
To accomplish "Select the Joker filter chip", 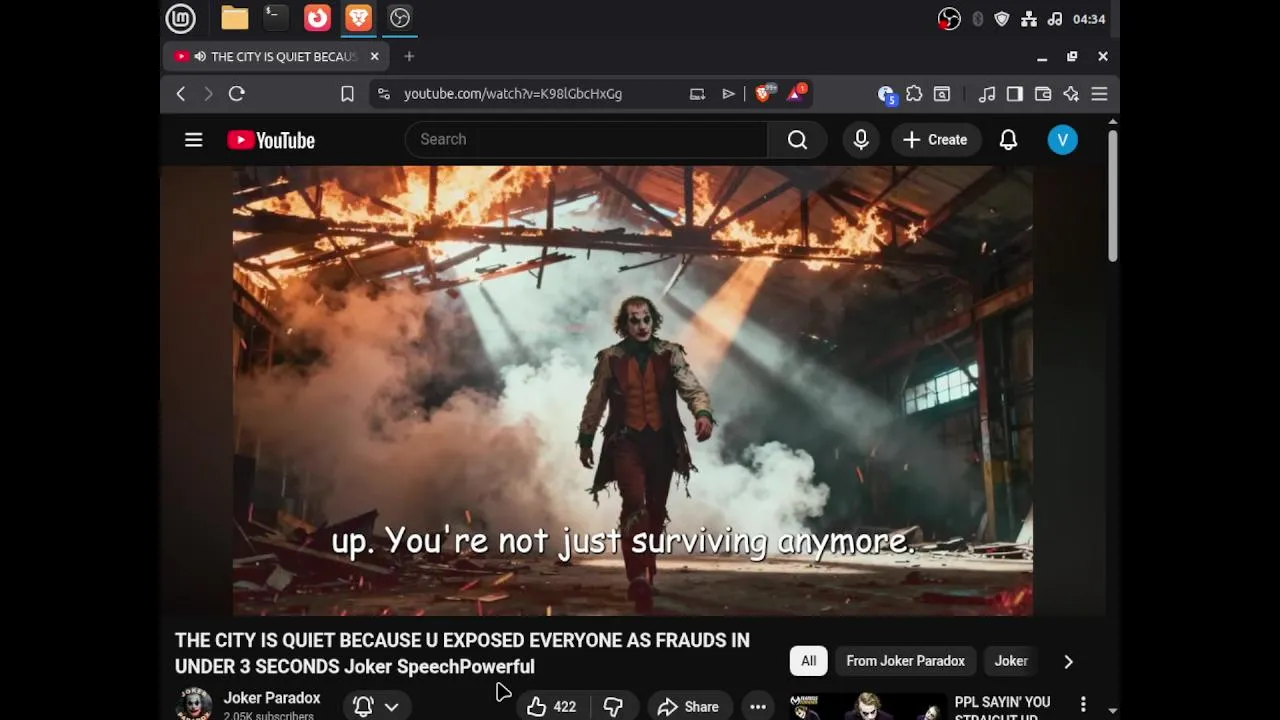I will tap(1011, 661).
